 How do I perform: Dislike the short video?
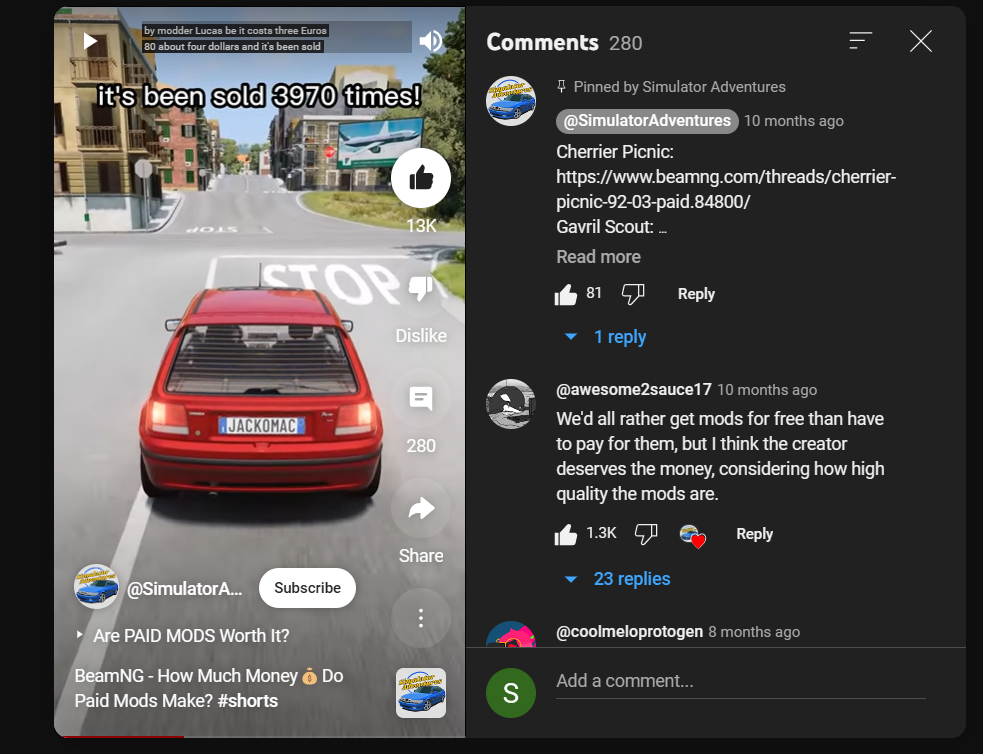coord(421,288)
